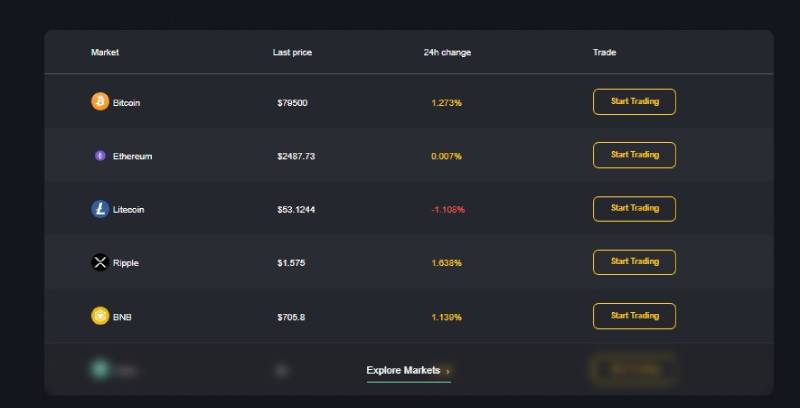Click the black Ripple X icon

click(x=100, y=263)
